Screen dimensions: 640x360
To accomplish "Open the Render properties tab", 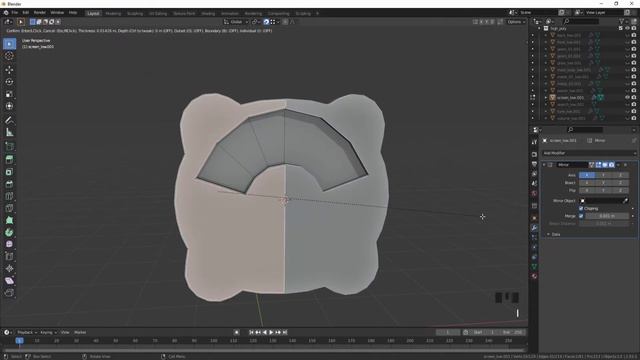I will click(x=534, y=155).
